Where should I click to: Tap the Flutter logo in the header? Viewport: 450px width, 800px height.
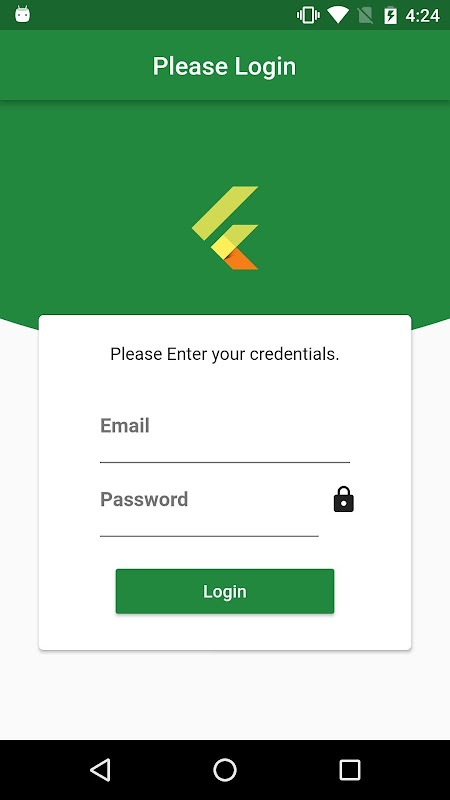tap(225, 228)
